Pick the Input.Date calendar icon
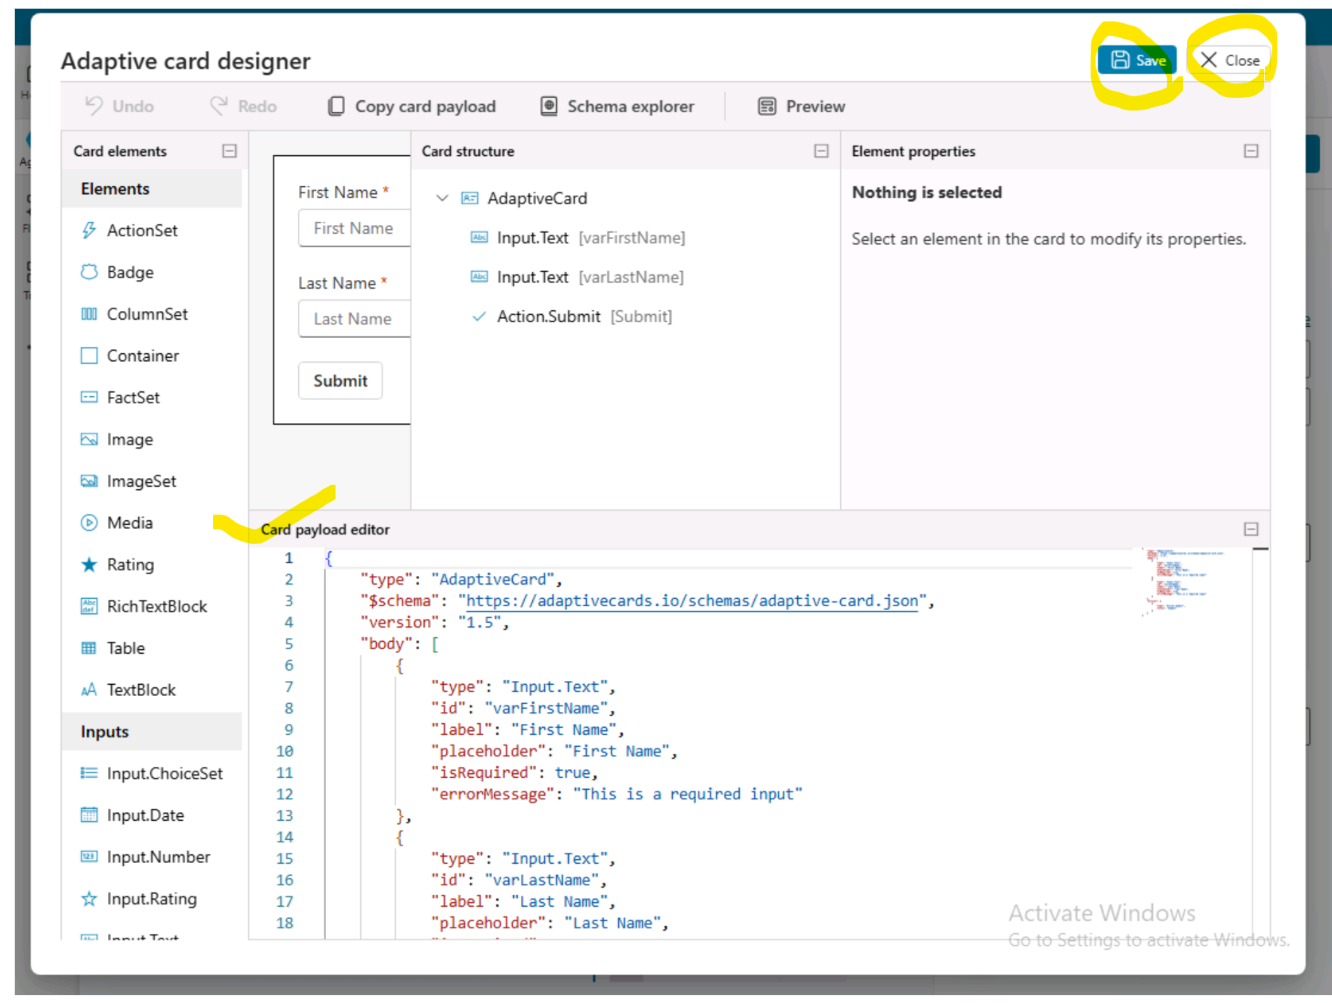 tap(89, 815)
